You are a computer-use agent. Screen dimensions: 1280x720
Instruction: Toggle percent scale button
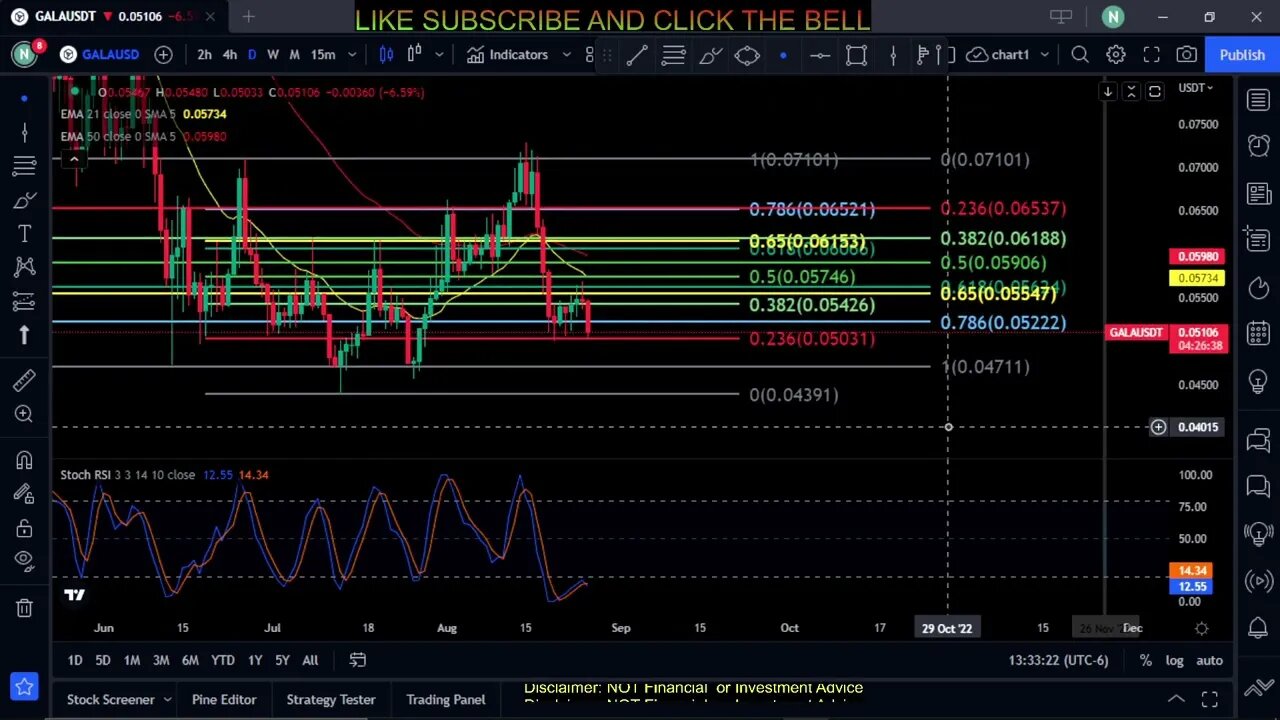(x=1146, y=660)
